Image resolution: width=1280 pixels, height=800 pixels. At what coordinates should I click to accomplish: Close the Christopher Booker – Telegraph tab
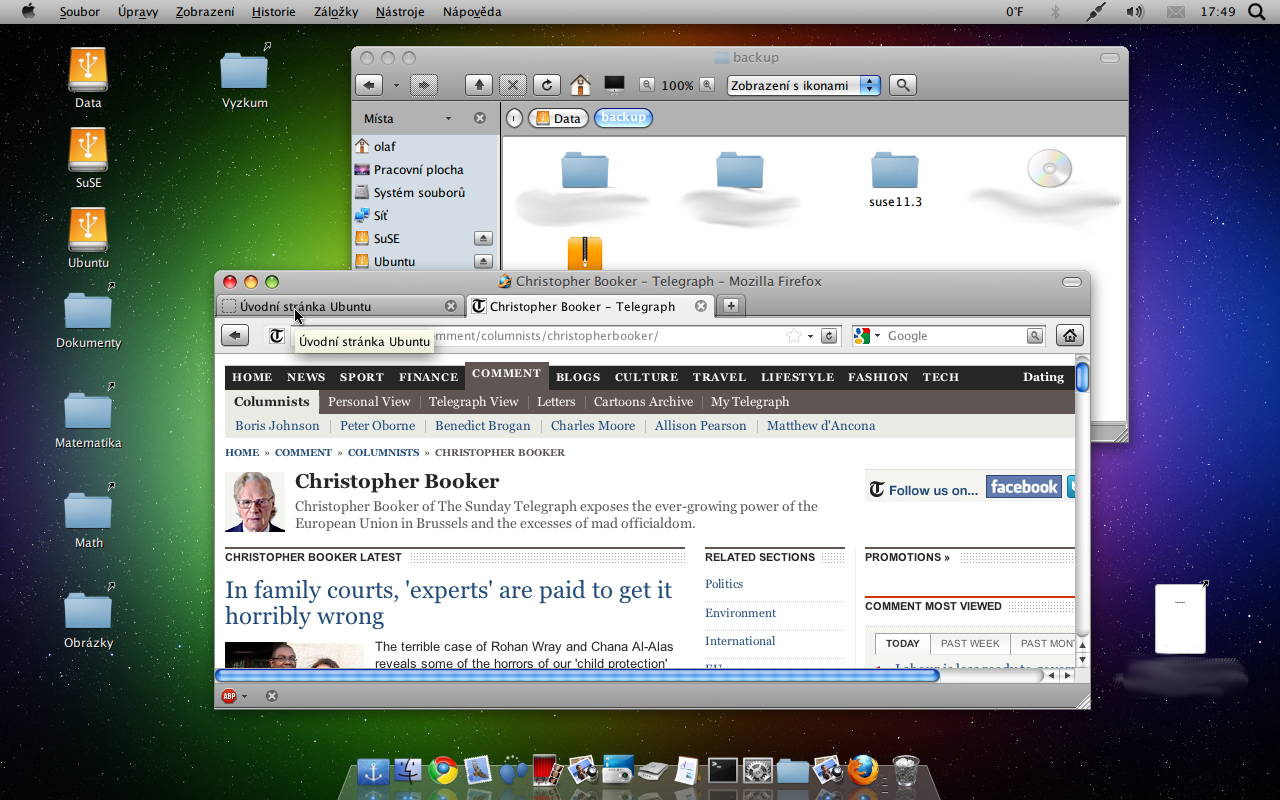point(701,306)
